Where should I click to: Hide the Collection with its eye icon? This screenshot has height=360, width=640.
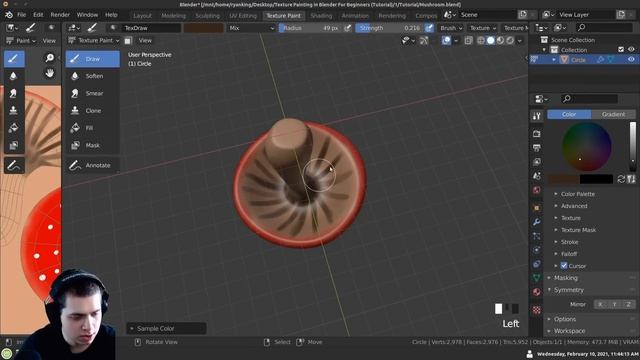pos(631,49)
